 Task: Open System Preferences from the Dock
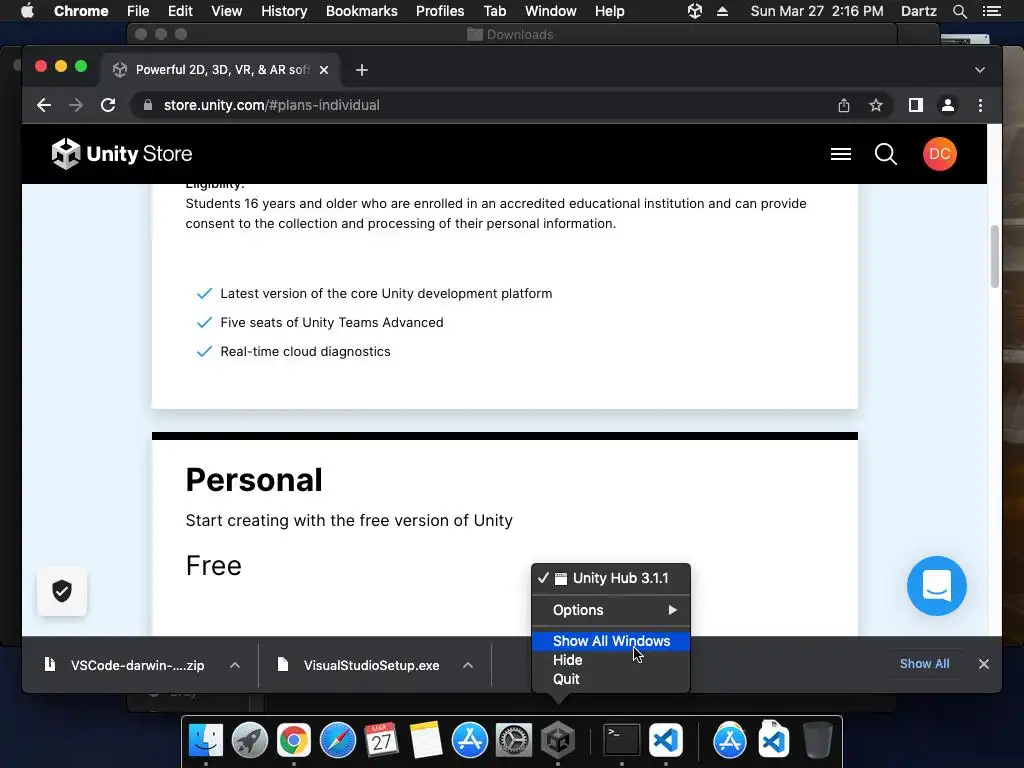pos(514,740)
